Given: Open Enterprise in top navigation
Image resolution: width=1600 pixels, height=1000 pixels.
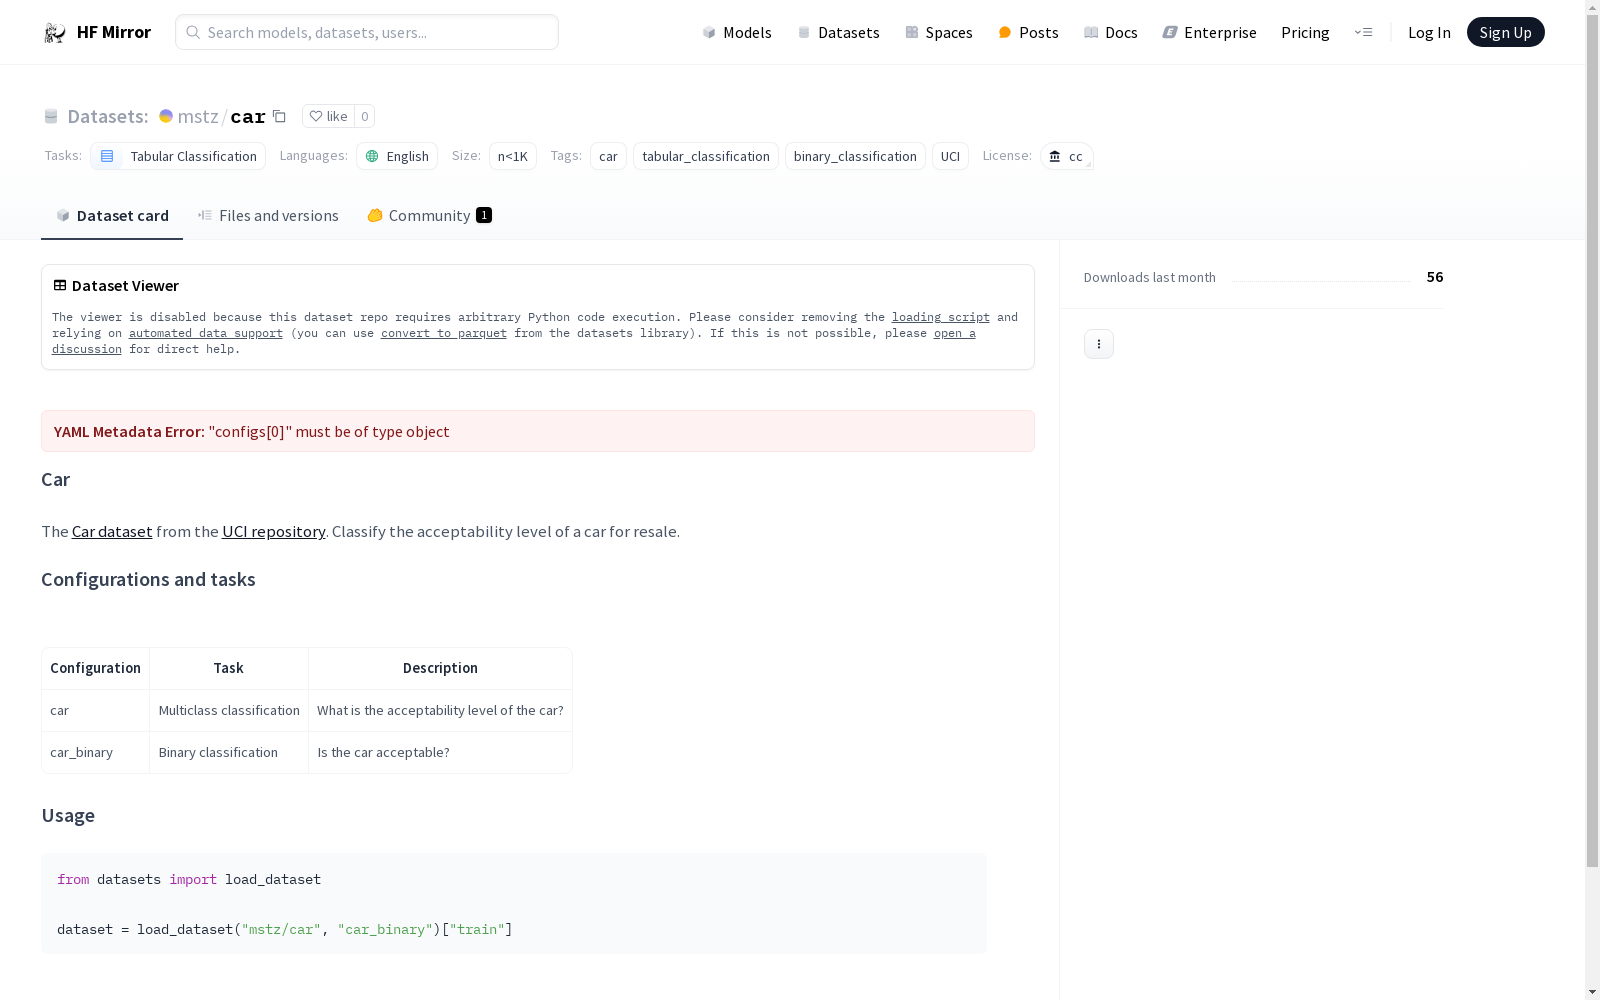Looking at the screenshot, I should [1209, 32].
